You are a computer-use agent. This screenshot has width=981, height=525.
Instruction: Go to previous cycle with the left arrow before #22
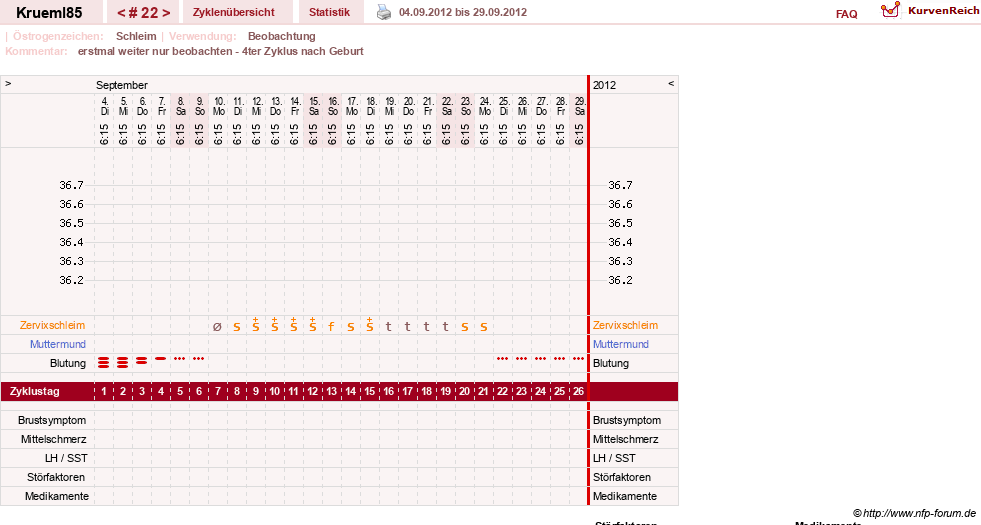[121, 13]
